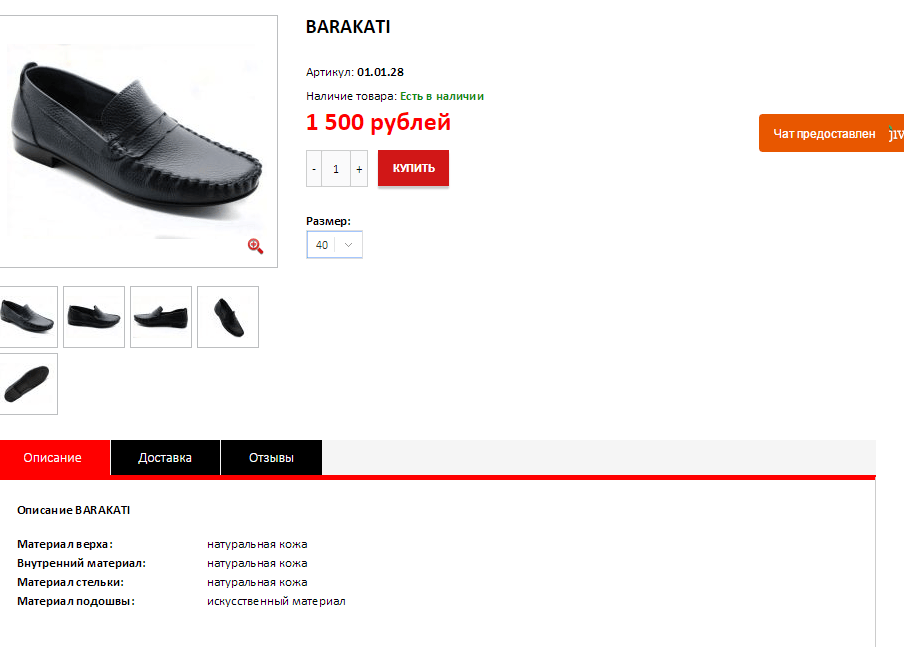Select the shoe sole thumbnail

click(x=28, y=383)
